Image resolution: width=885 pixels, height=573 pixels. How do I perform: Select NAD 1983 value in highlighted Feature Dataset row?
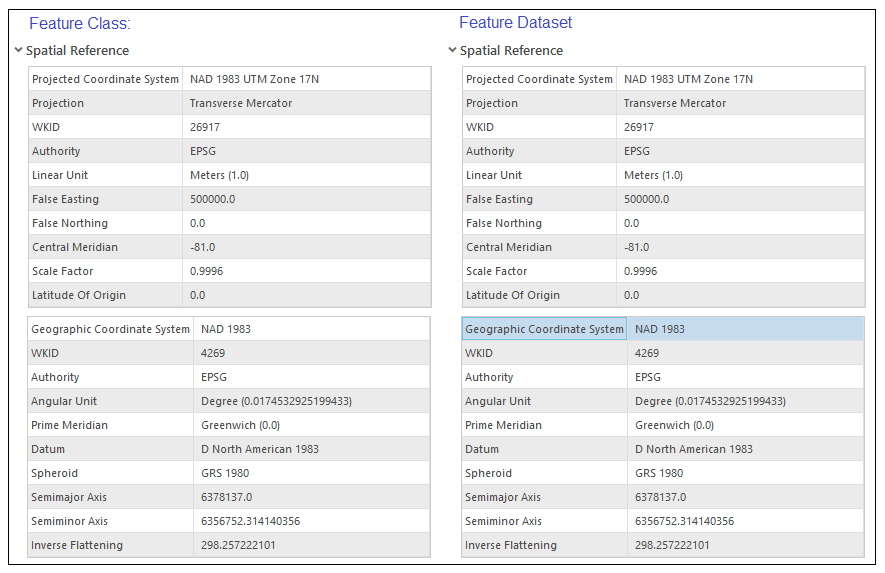click(x=660, y=329)
